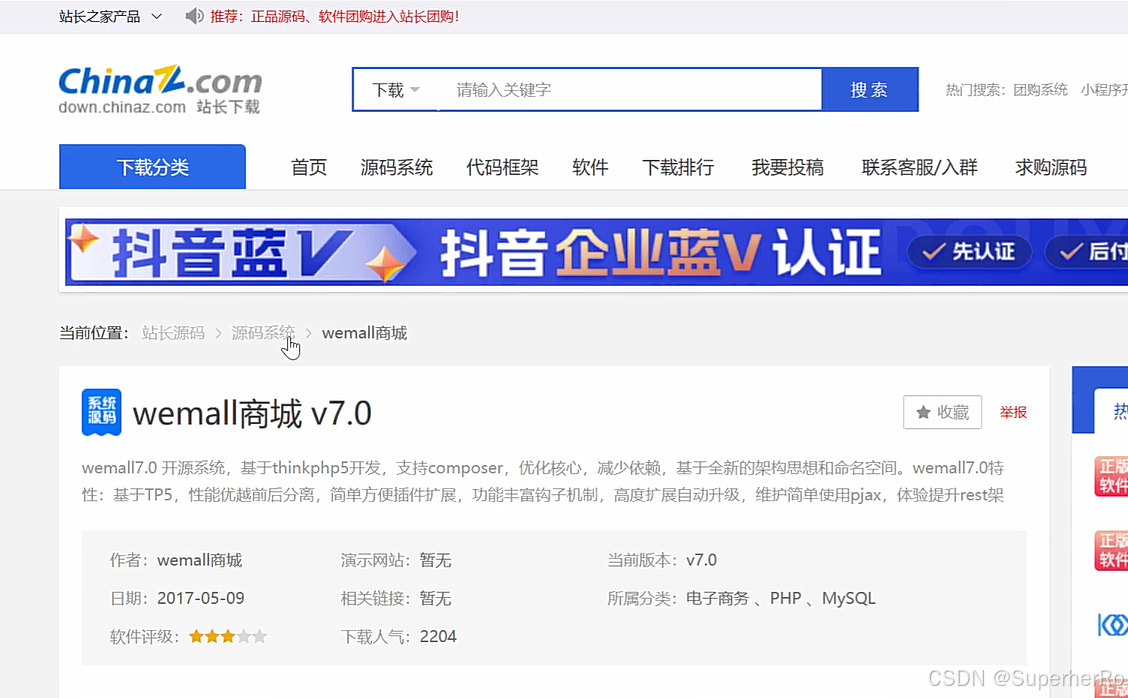The width and height of the screenshot is (1128, 698).
Task: Open 下载排行 navigation item
Action: [x=678, y=168]
